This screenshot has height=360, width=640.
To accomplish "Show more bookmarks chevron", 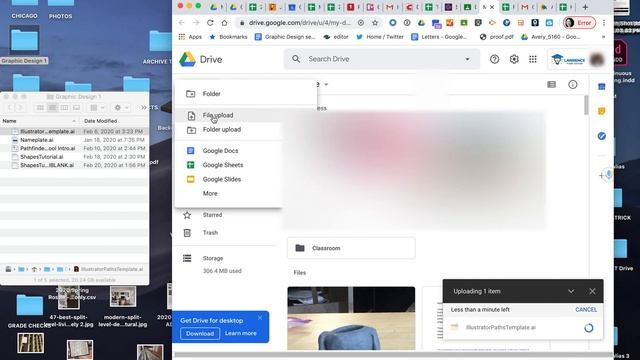I will (x=604, y=37).
